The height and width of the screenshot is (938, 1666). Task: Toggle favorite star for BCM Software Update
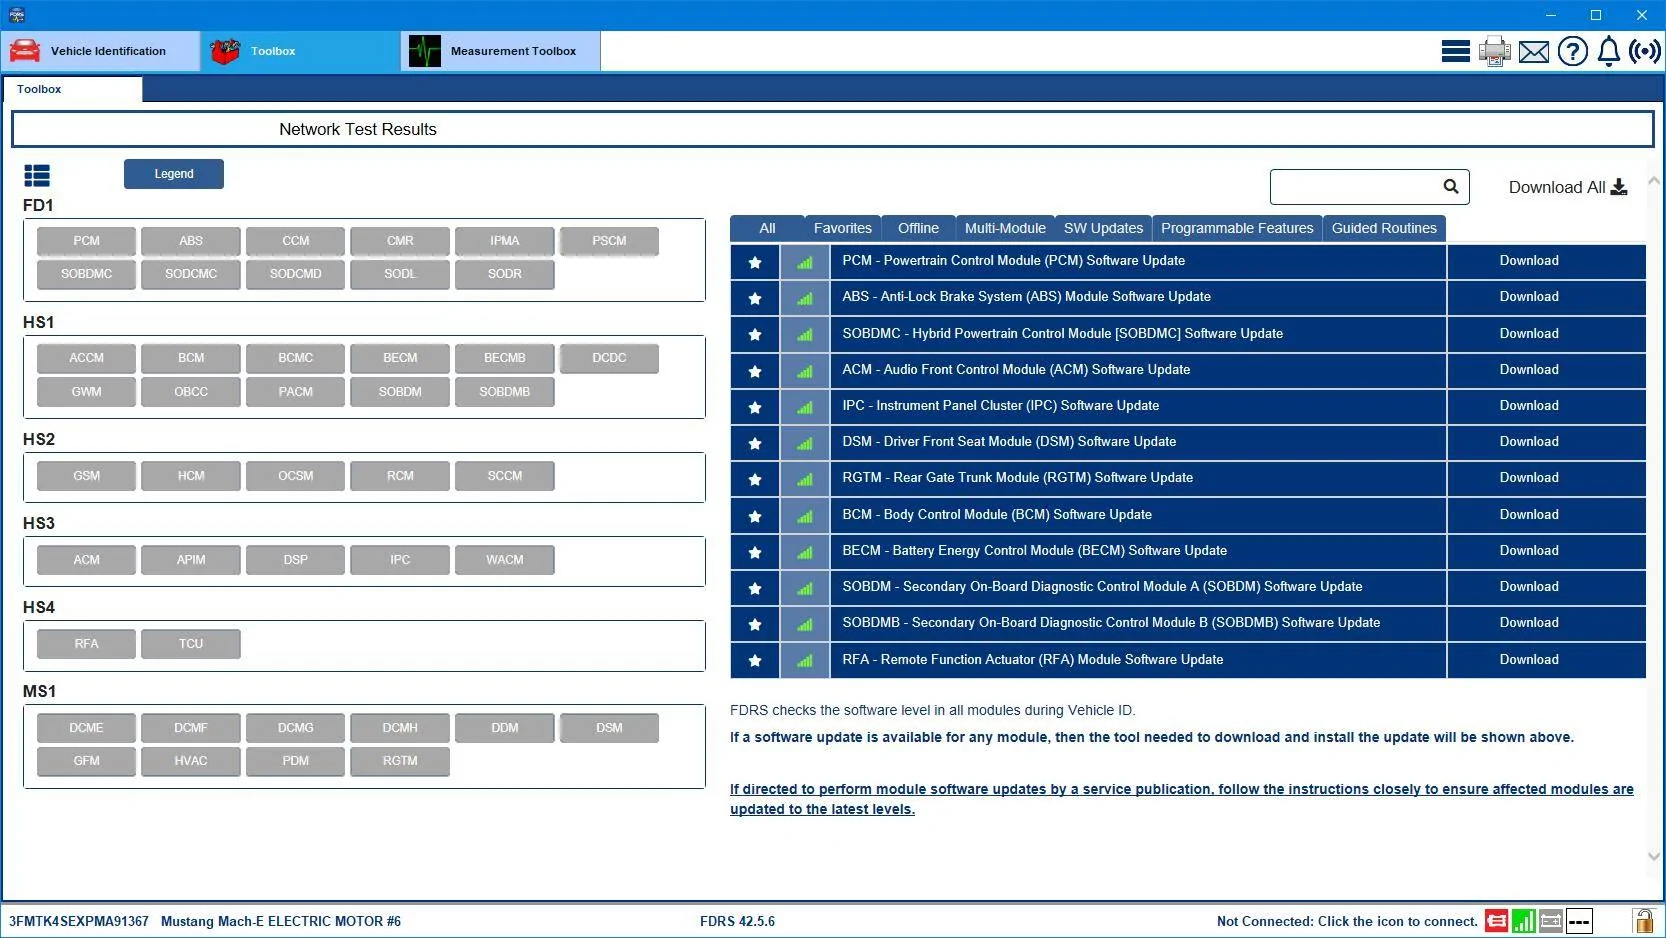(755, 516)
